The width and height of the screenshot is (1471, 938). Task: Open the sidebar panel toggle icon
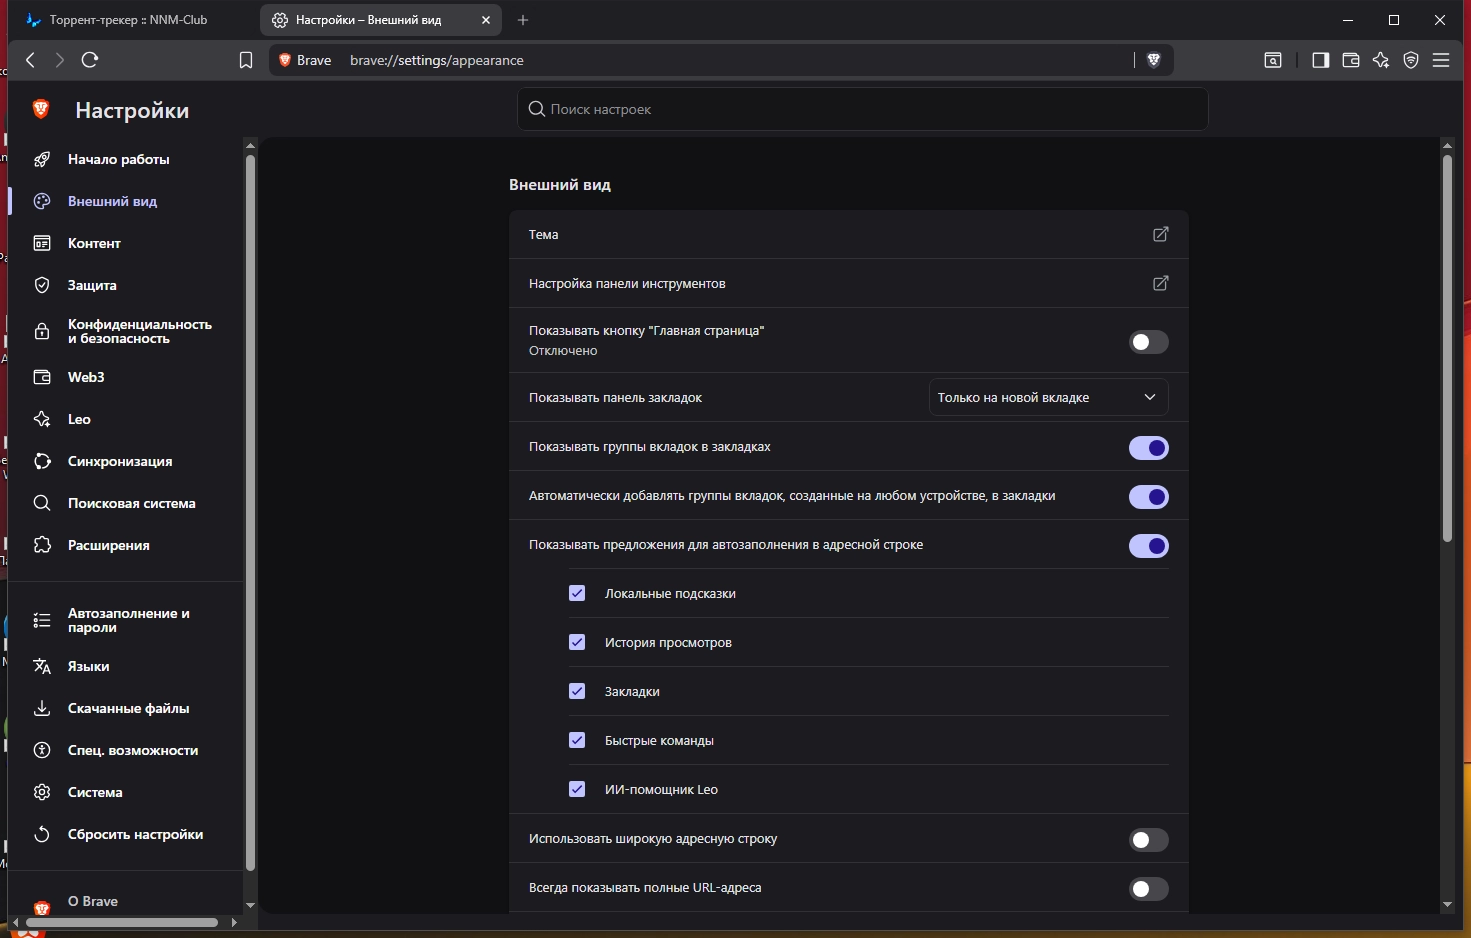click(x=1320, y=60)
